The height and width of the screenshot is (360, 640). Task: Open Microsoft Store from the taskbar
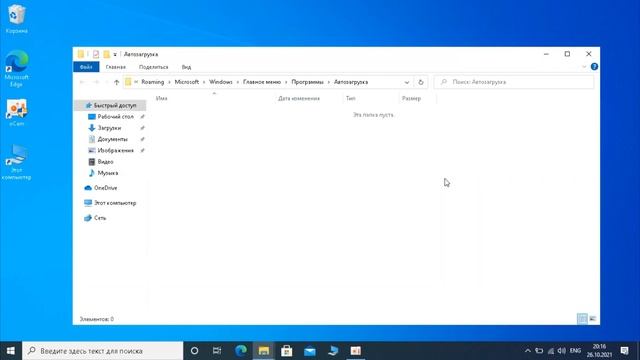[287, 351]
